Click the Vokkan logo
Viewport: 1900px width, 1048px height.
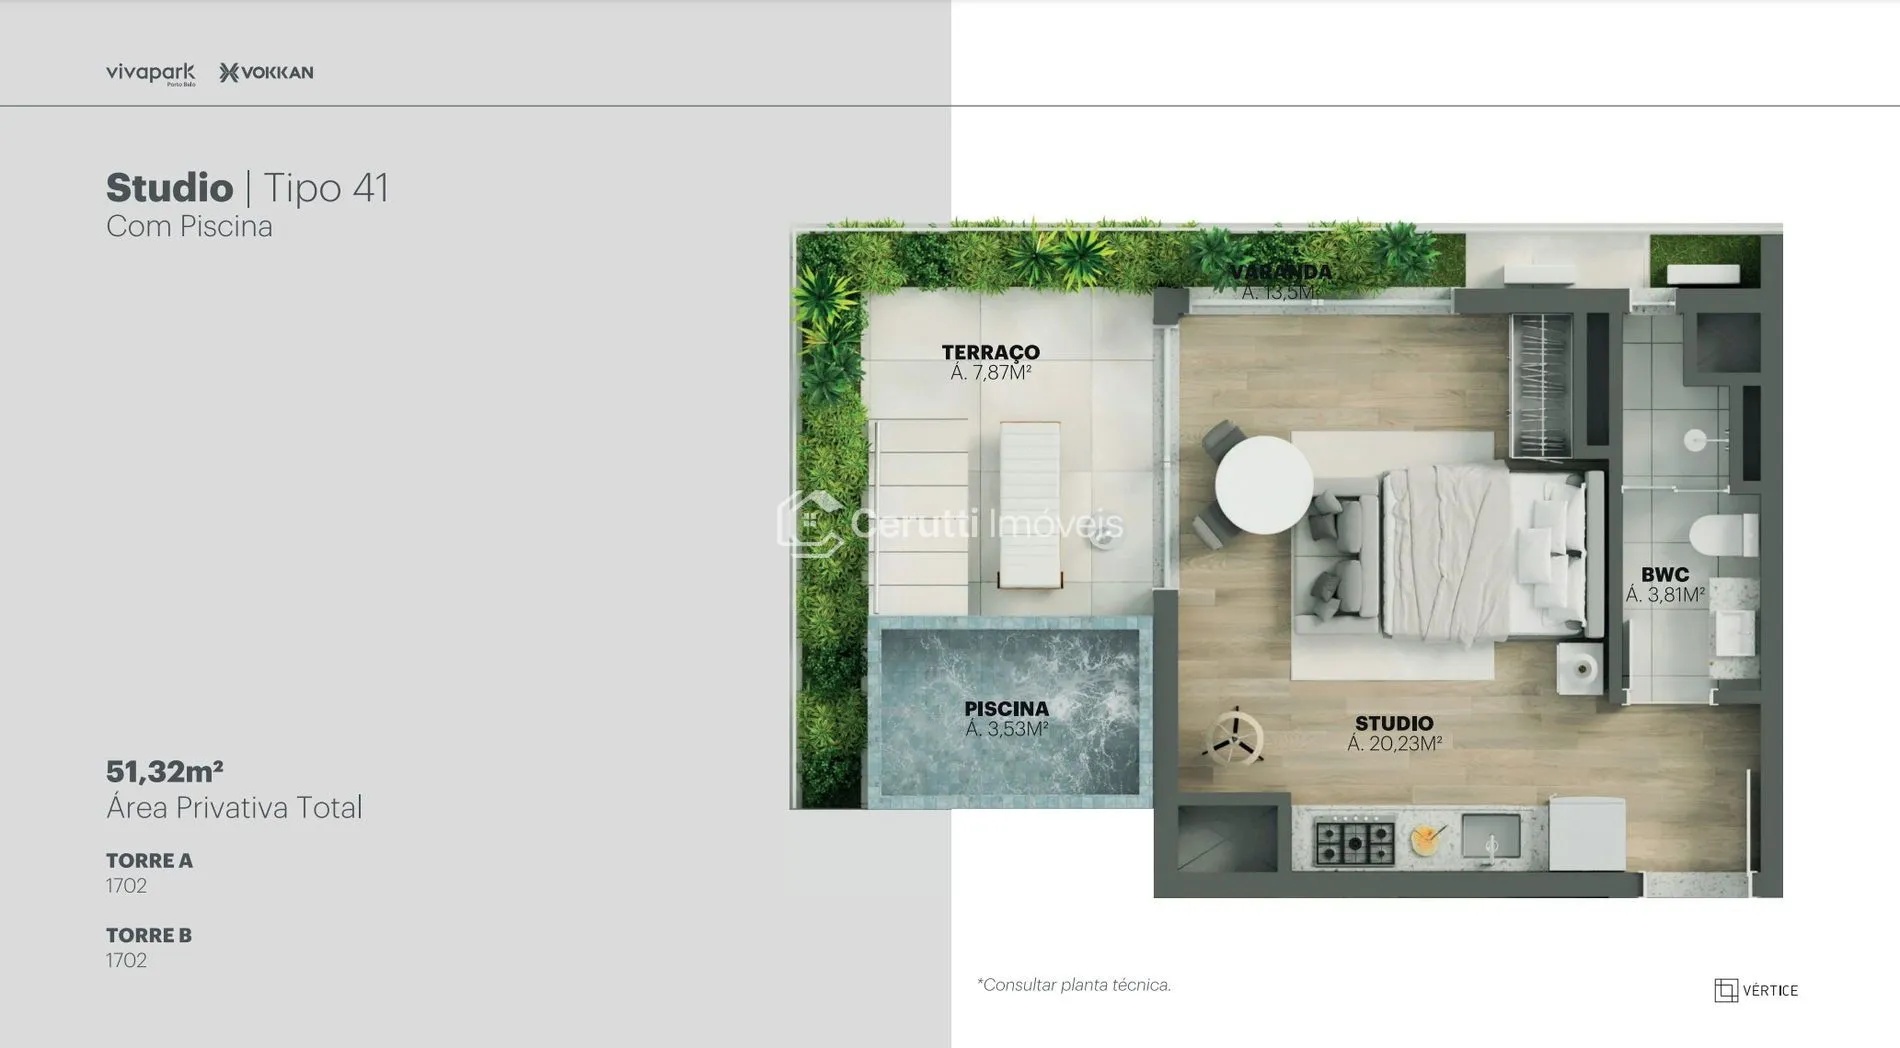pyautogui.click(x=266, y=72)
